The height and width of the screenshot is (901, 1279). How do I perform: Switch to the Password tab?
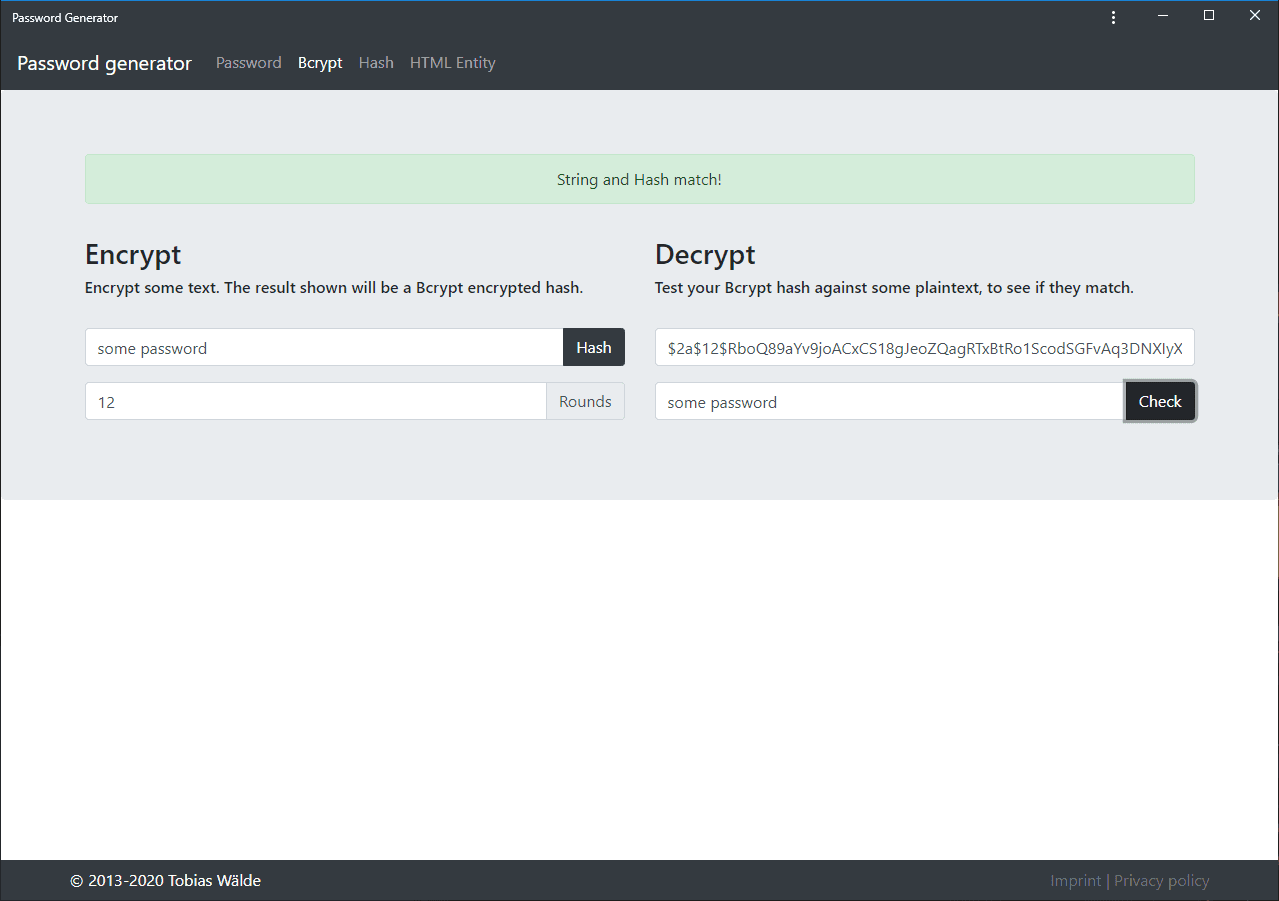coord(249,63)
